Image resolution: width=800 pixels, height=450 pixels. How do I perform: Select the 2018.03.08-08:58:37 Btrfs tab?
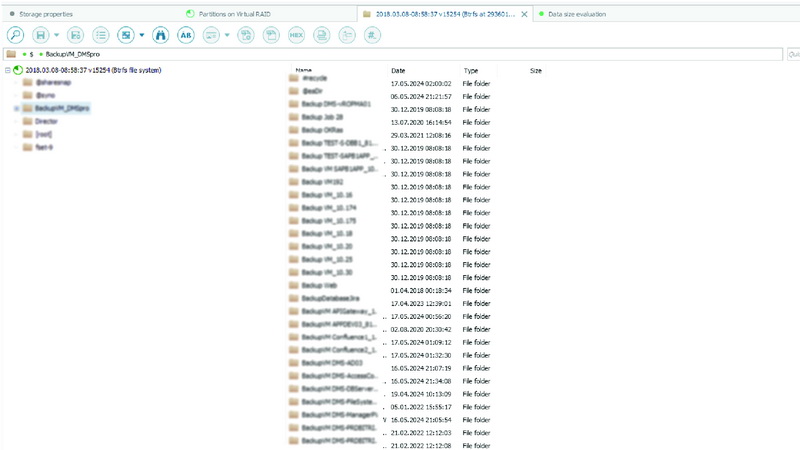pos(445,14)
